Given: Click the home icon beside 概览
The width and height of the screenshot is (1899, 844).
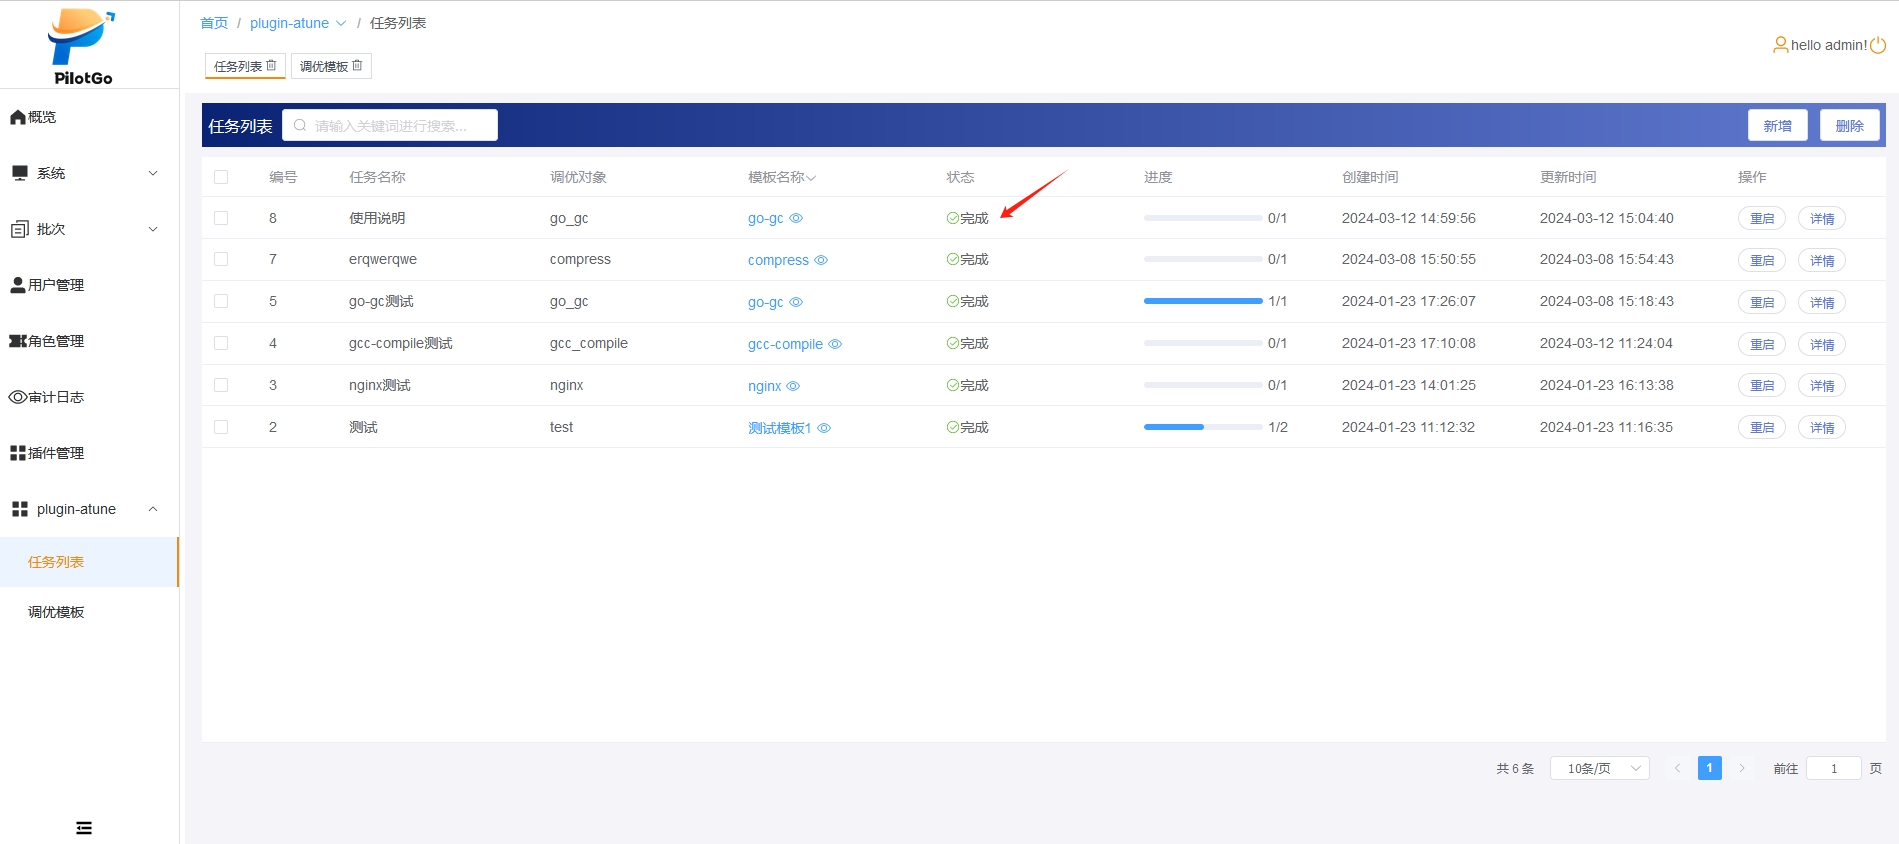Looking at the screenshot, I should [x=18, y=117].
